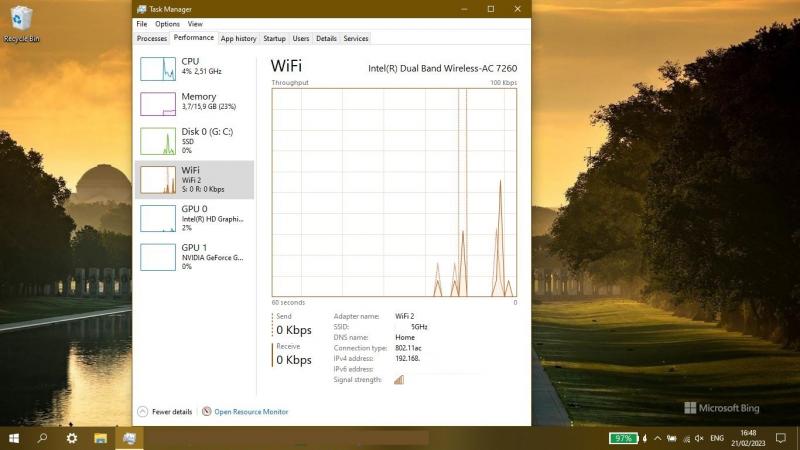The image size is (800, 450).
Task: Open the File menu
Action: pos(142,24)
